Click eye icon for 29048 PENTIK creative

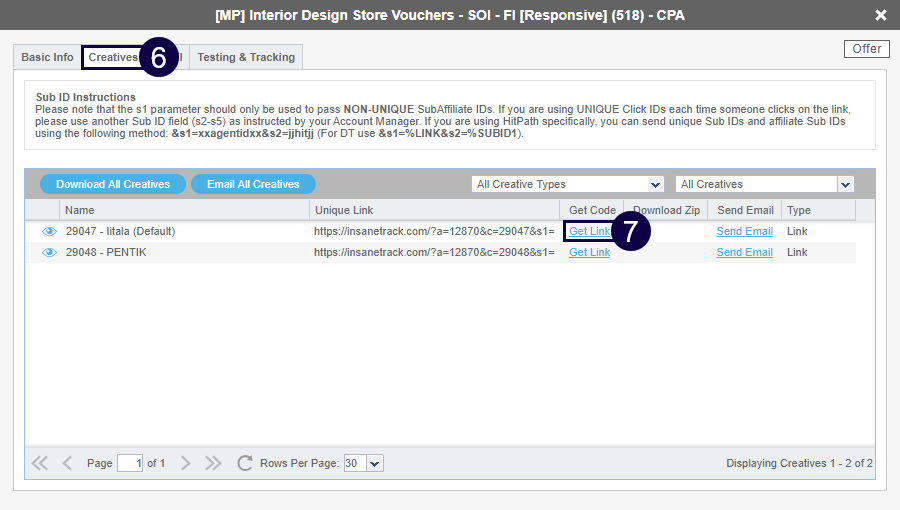click(49, 253)
